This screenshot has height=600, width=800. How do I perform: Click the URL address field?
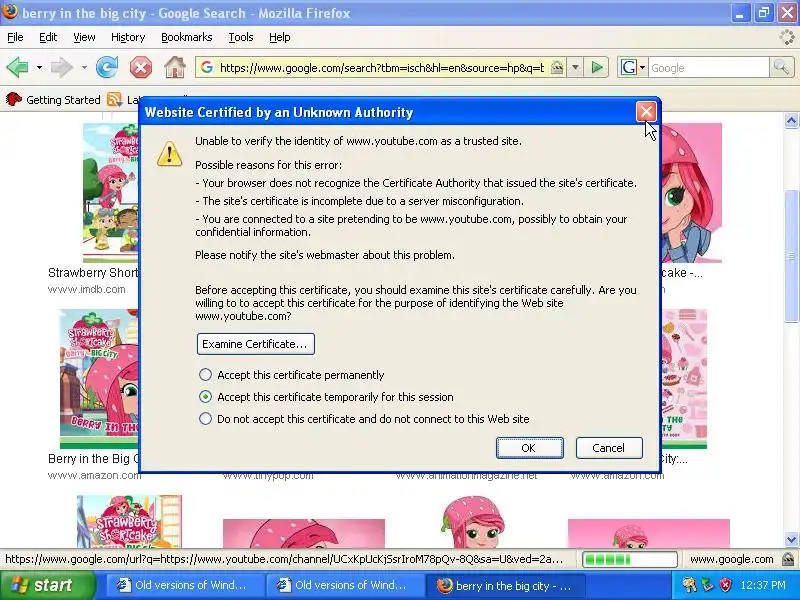[x=382, y=67]
